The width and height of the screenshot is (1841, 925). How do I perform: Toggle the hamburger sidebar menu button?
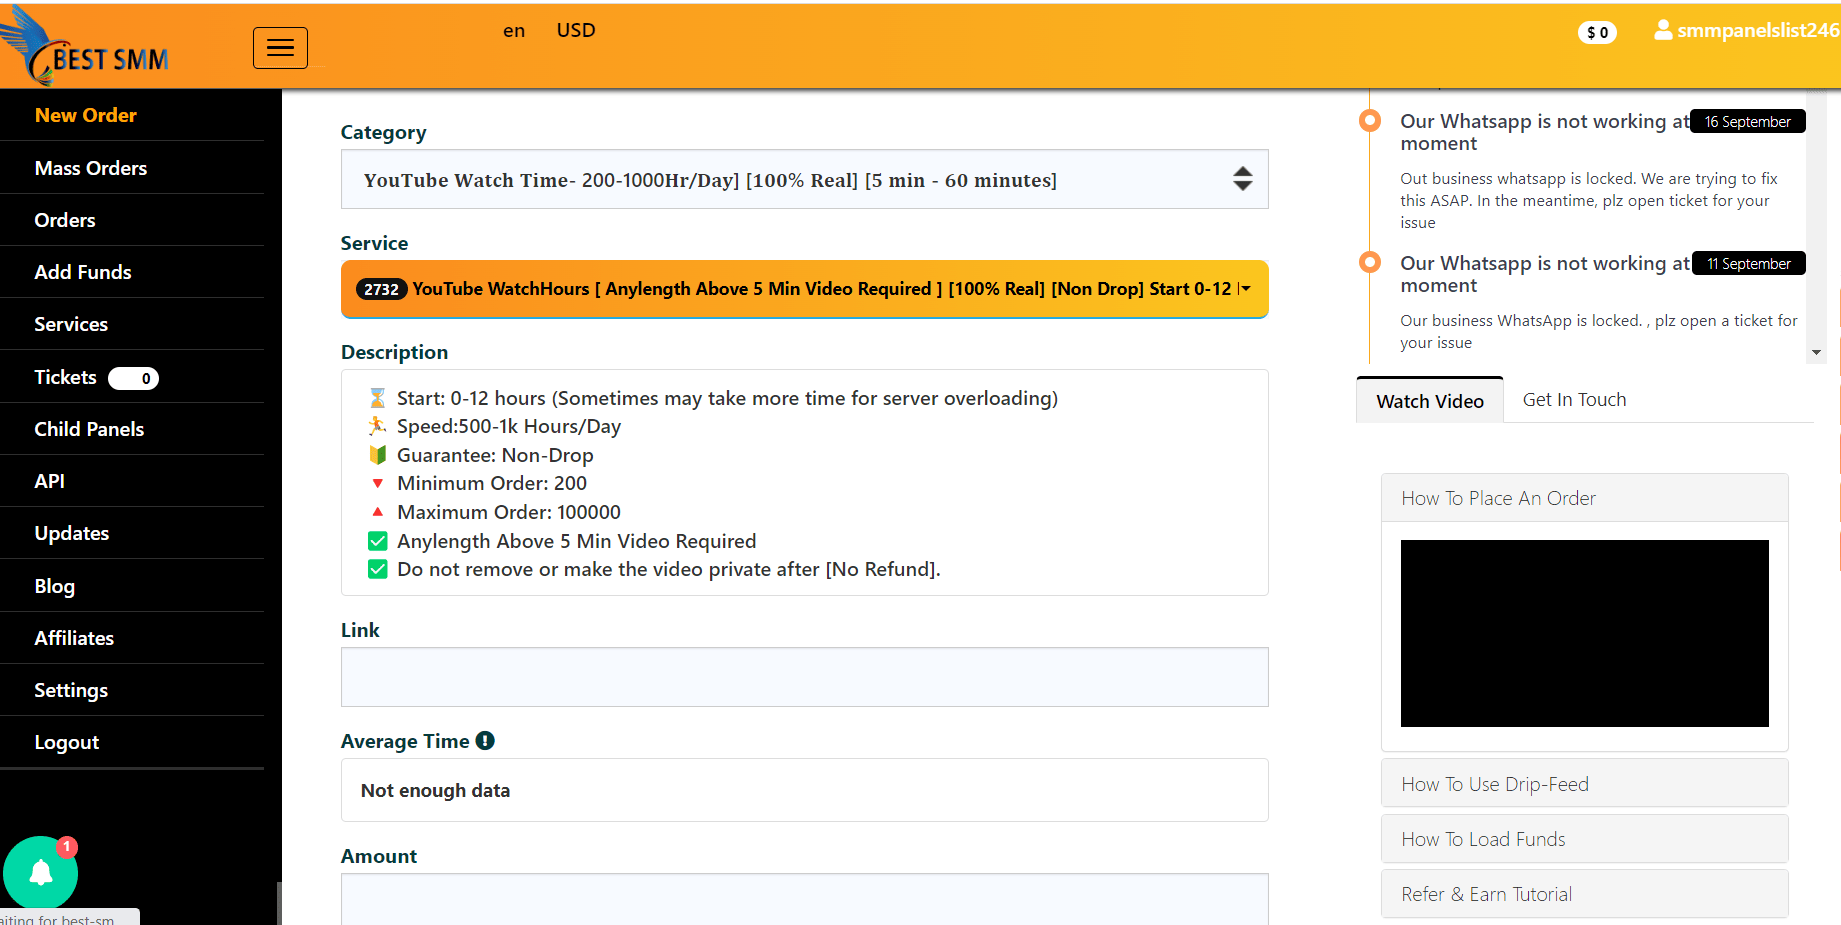[280, 48]
